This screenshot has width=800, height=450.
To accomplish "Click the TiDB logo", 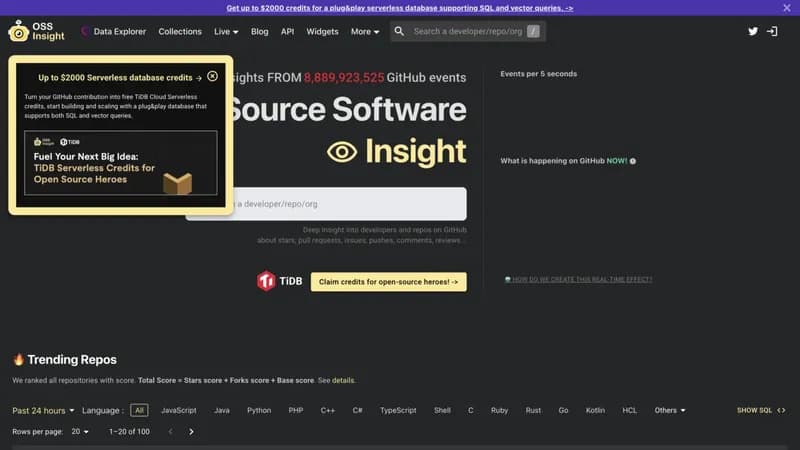I will [279, 281].
